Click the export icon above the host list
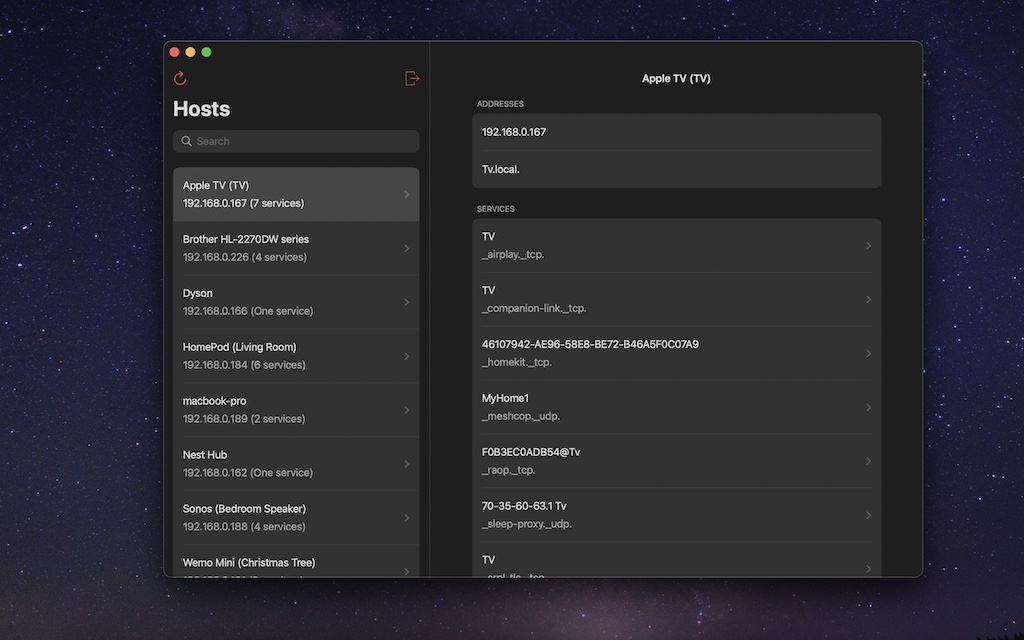1024x640 pixels. pos(411,79)
